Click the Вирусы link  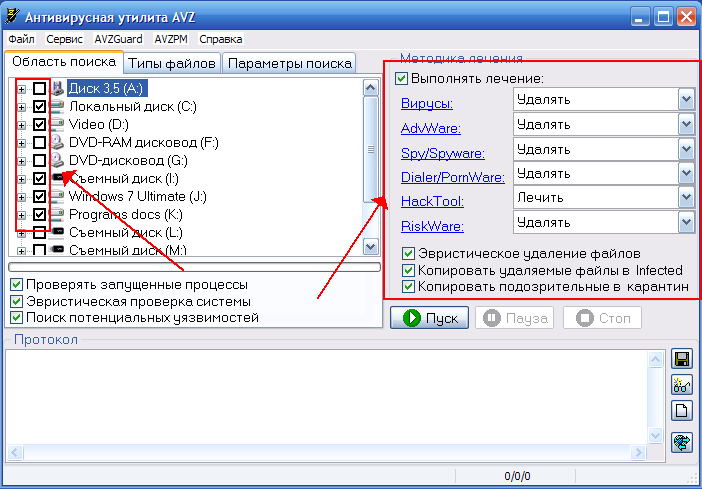[x=427, y=103]
